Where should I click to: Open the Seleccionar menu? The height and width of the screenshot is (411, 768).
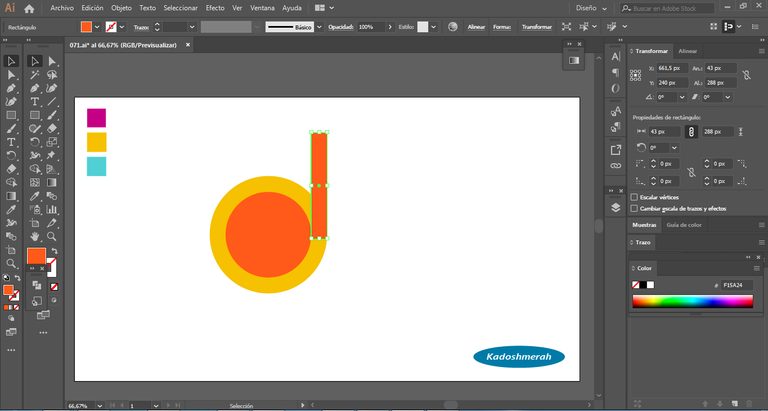point(181,8)
